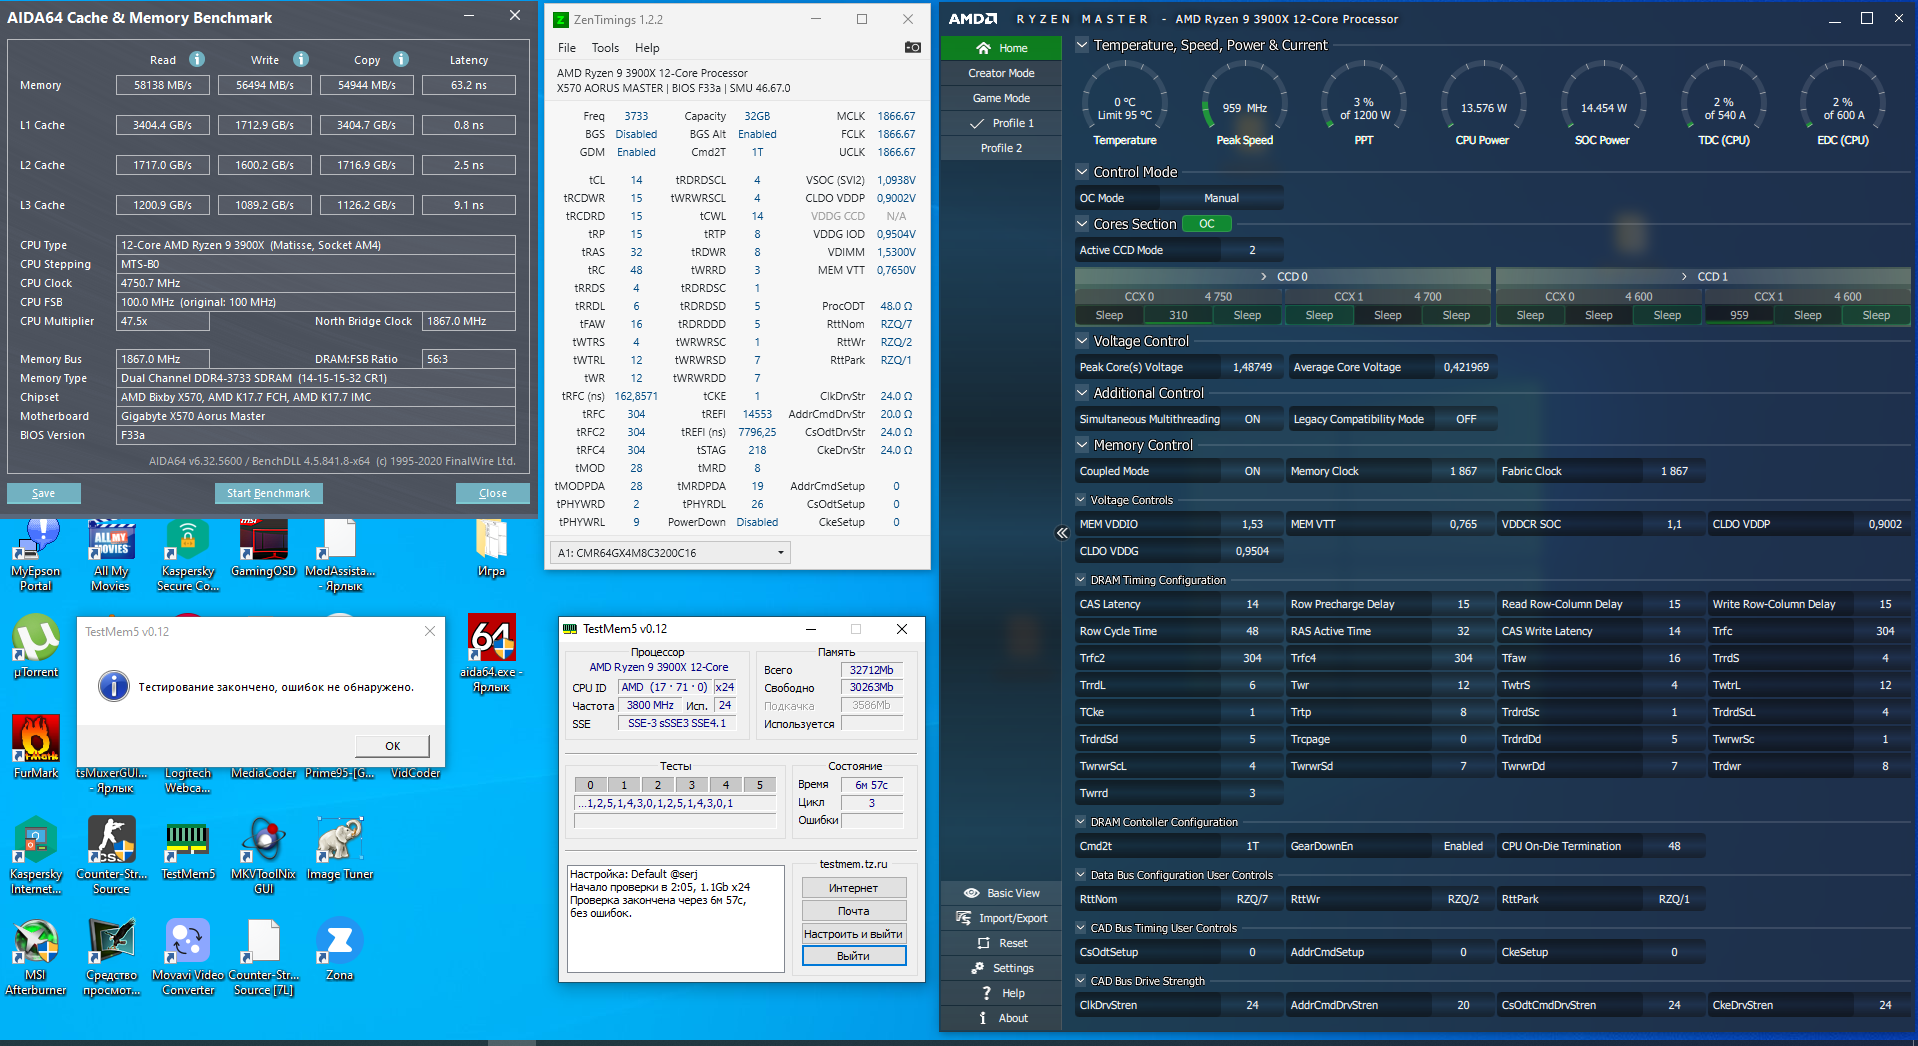Open Ryzen Master Settings
This screenshot has height=1046, width=1918.
(x=1002, y=968)
